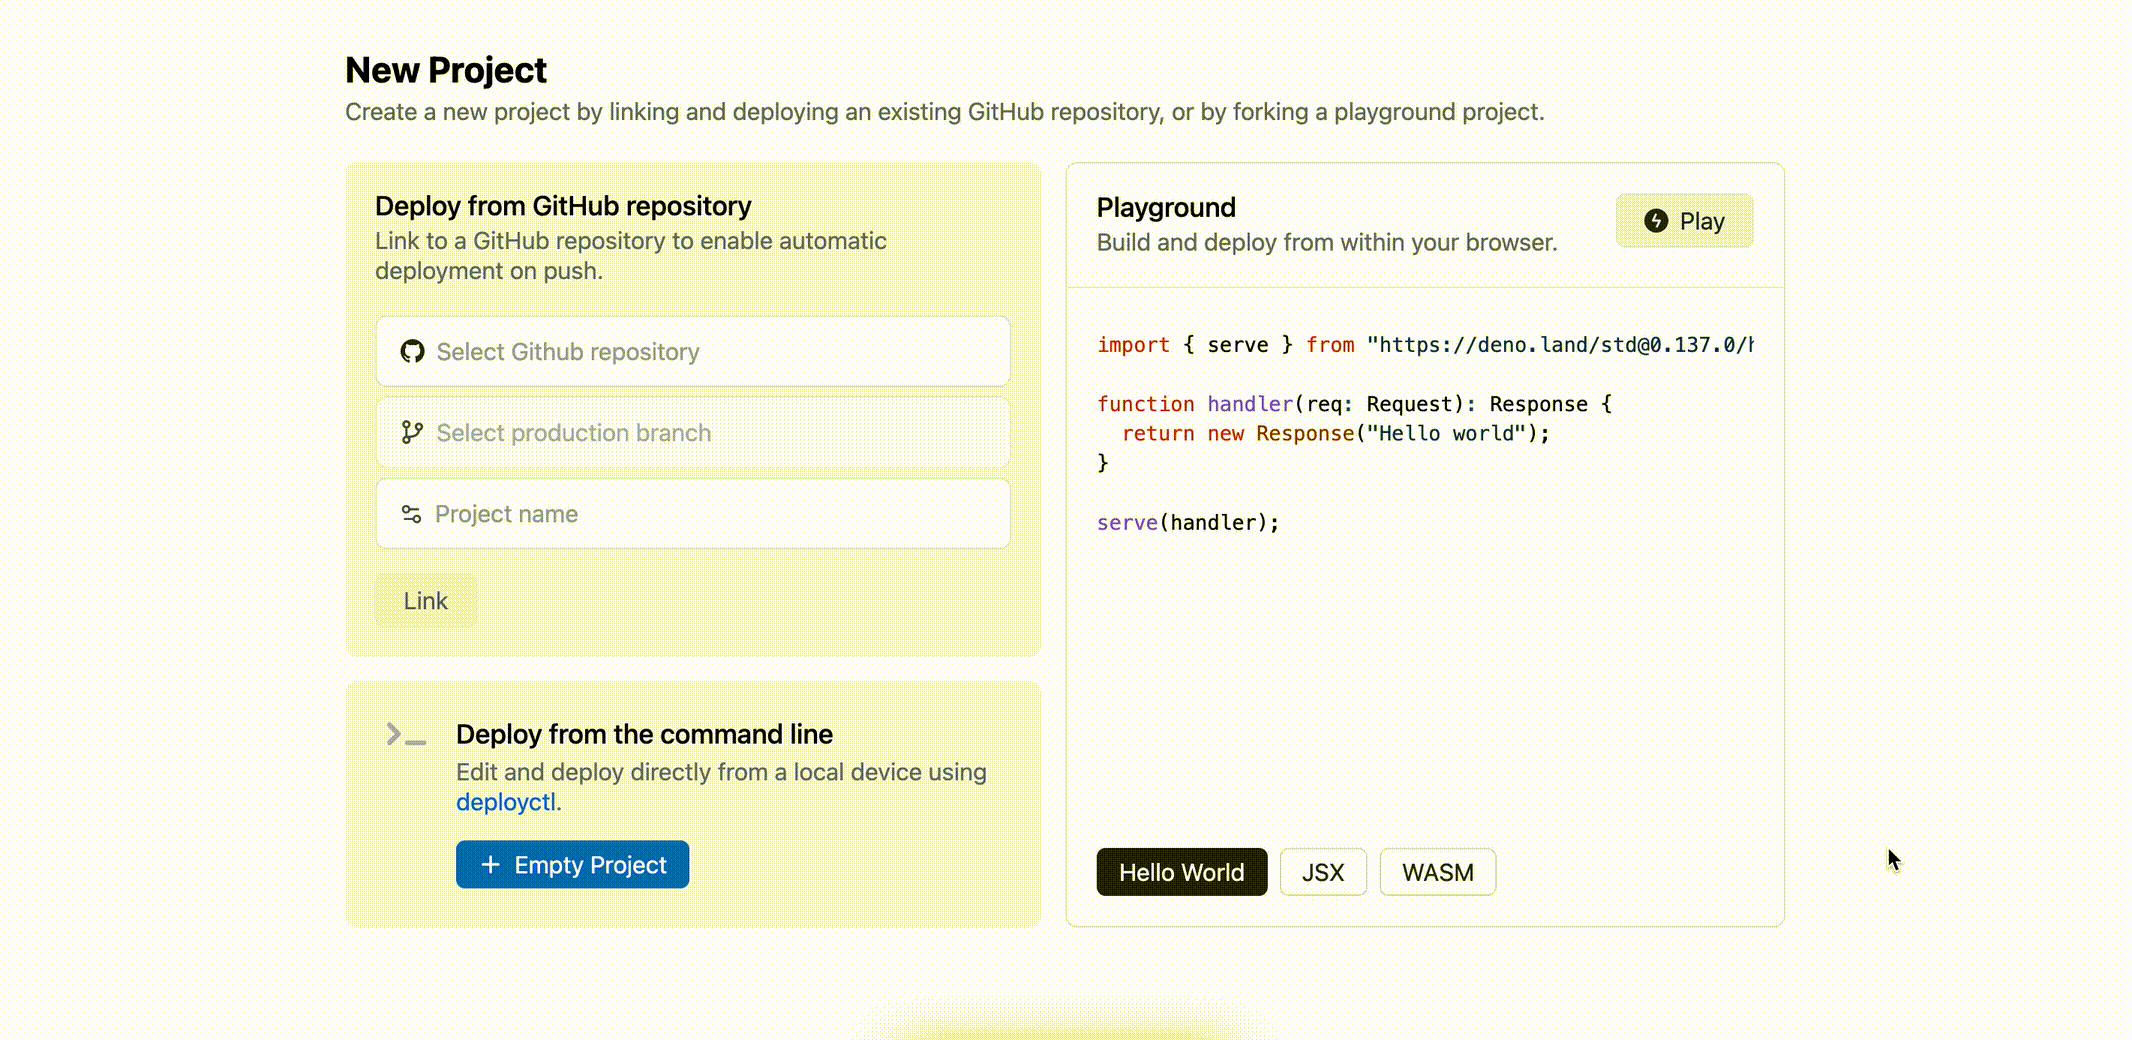Select the Hello World template tab
This screenshot has height=1040, width=2132.
pyautogui.click(x=1181, y=873)
